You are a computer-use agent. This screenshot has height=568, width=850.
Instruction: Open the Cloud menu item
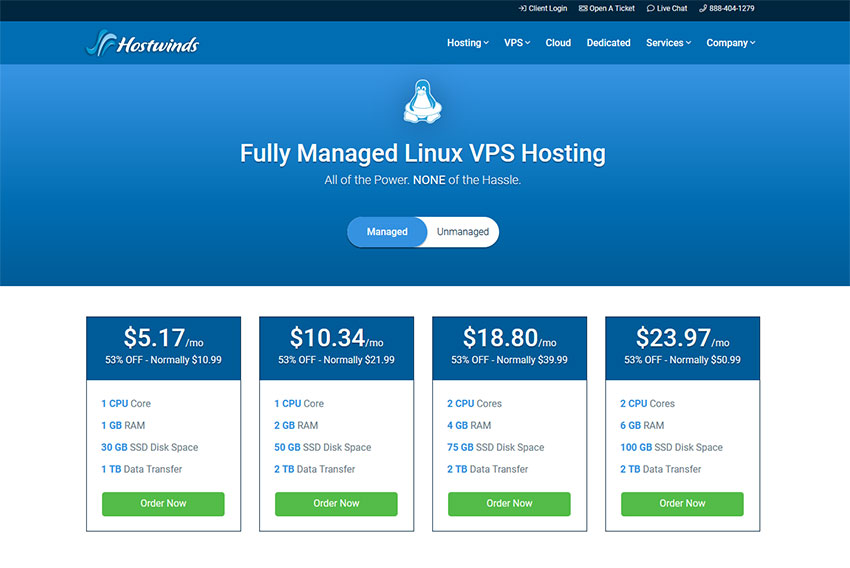(558, 43)
